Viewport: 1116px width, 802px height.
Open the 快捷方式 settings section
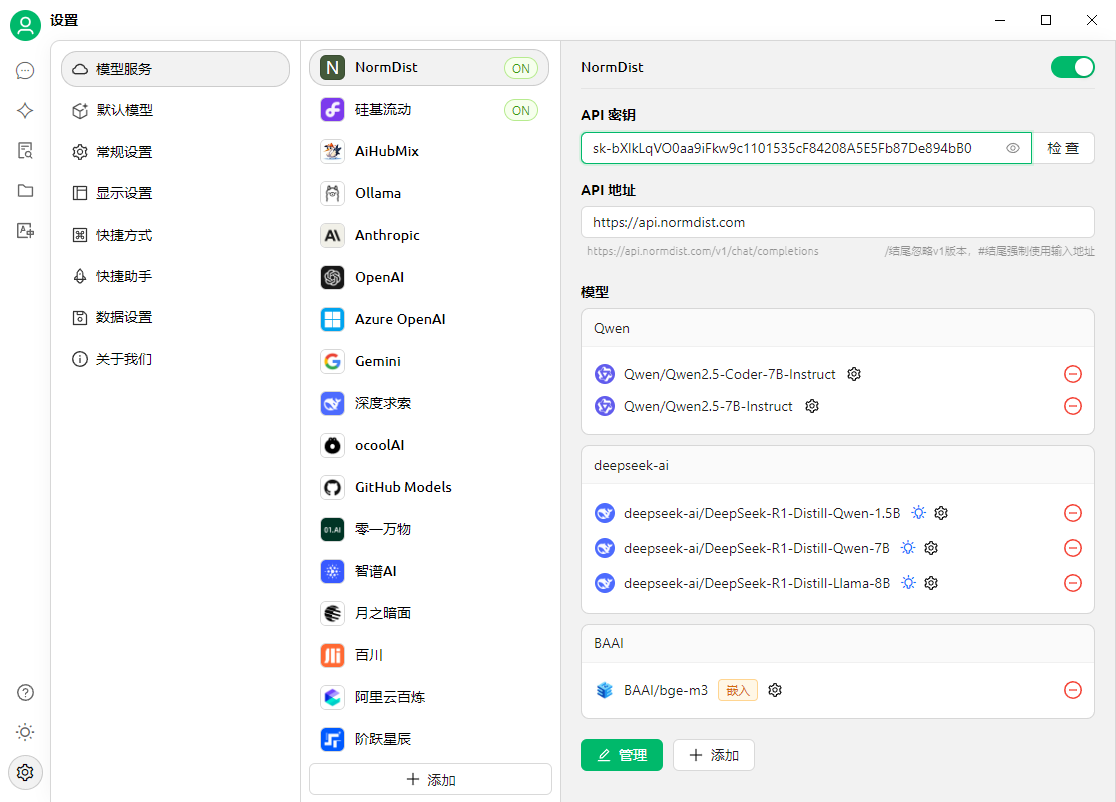(x=175, y=235)
